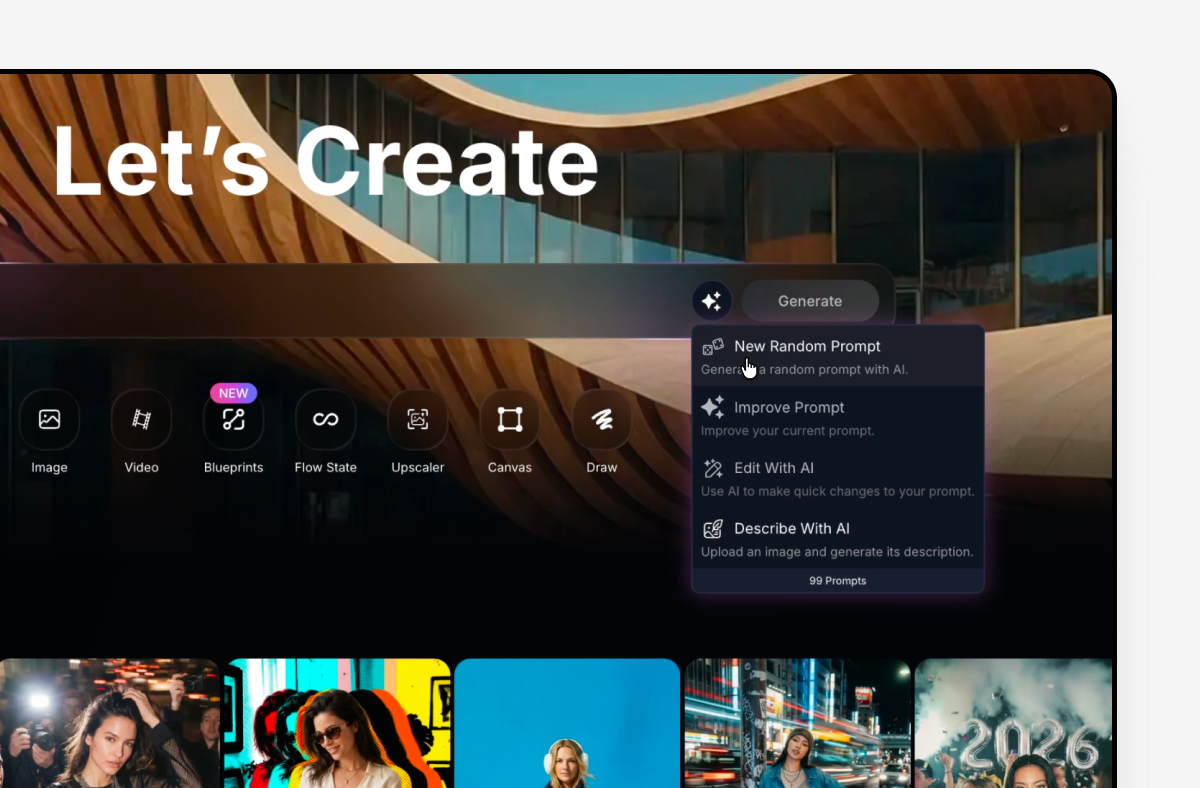Viewport: 1200px width, 788px height.
Task: Open the Upscaler tool
Action: click(x=418, y=419)
